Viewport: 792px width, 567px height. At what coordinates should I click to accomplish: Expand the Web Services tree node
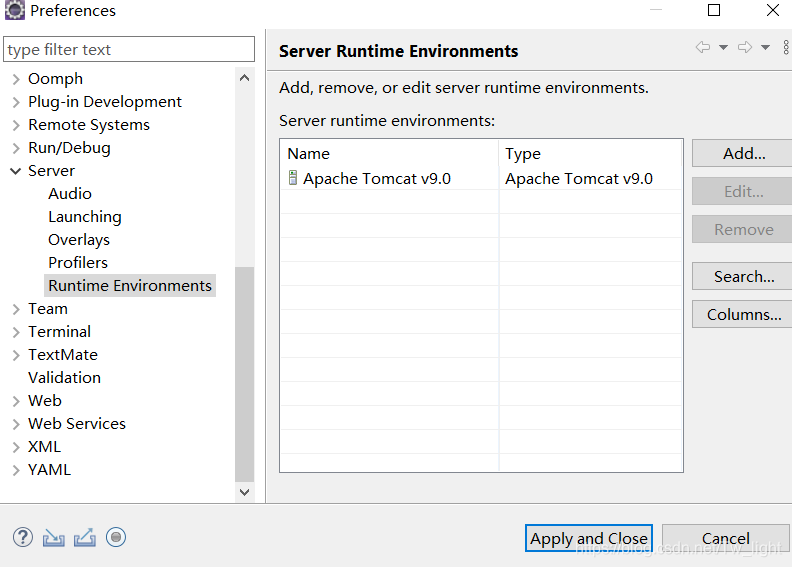[16, 424]
